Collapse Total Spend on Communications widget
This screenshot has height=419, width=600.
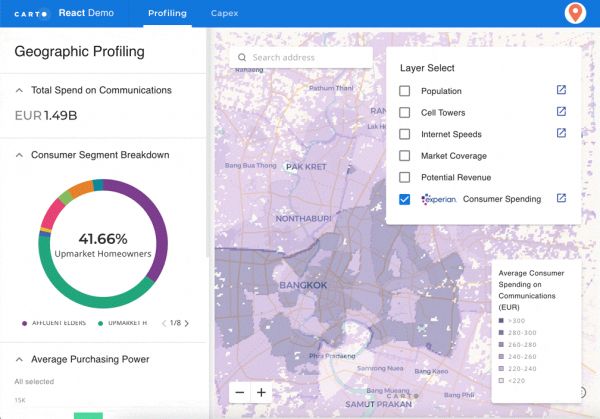point(19,90)
